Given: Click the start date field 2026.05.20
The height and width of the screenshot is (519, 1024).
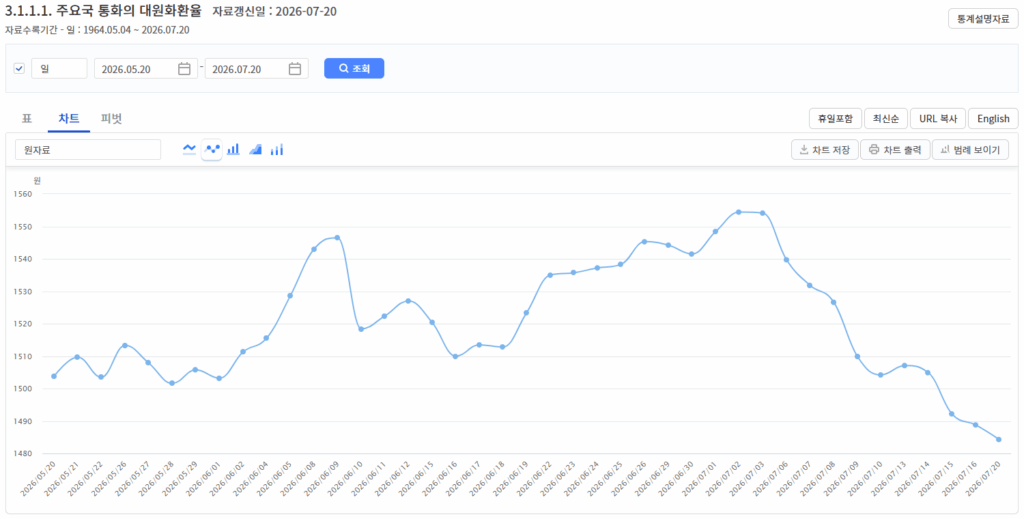Looking at the screenshot, I should pos(146,69).
